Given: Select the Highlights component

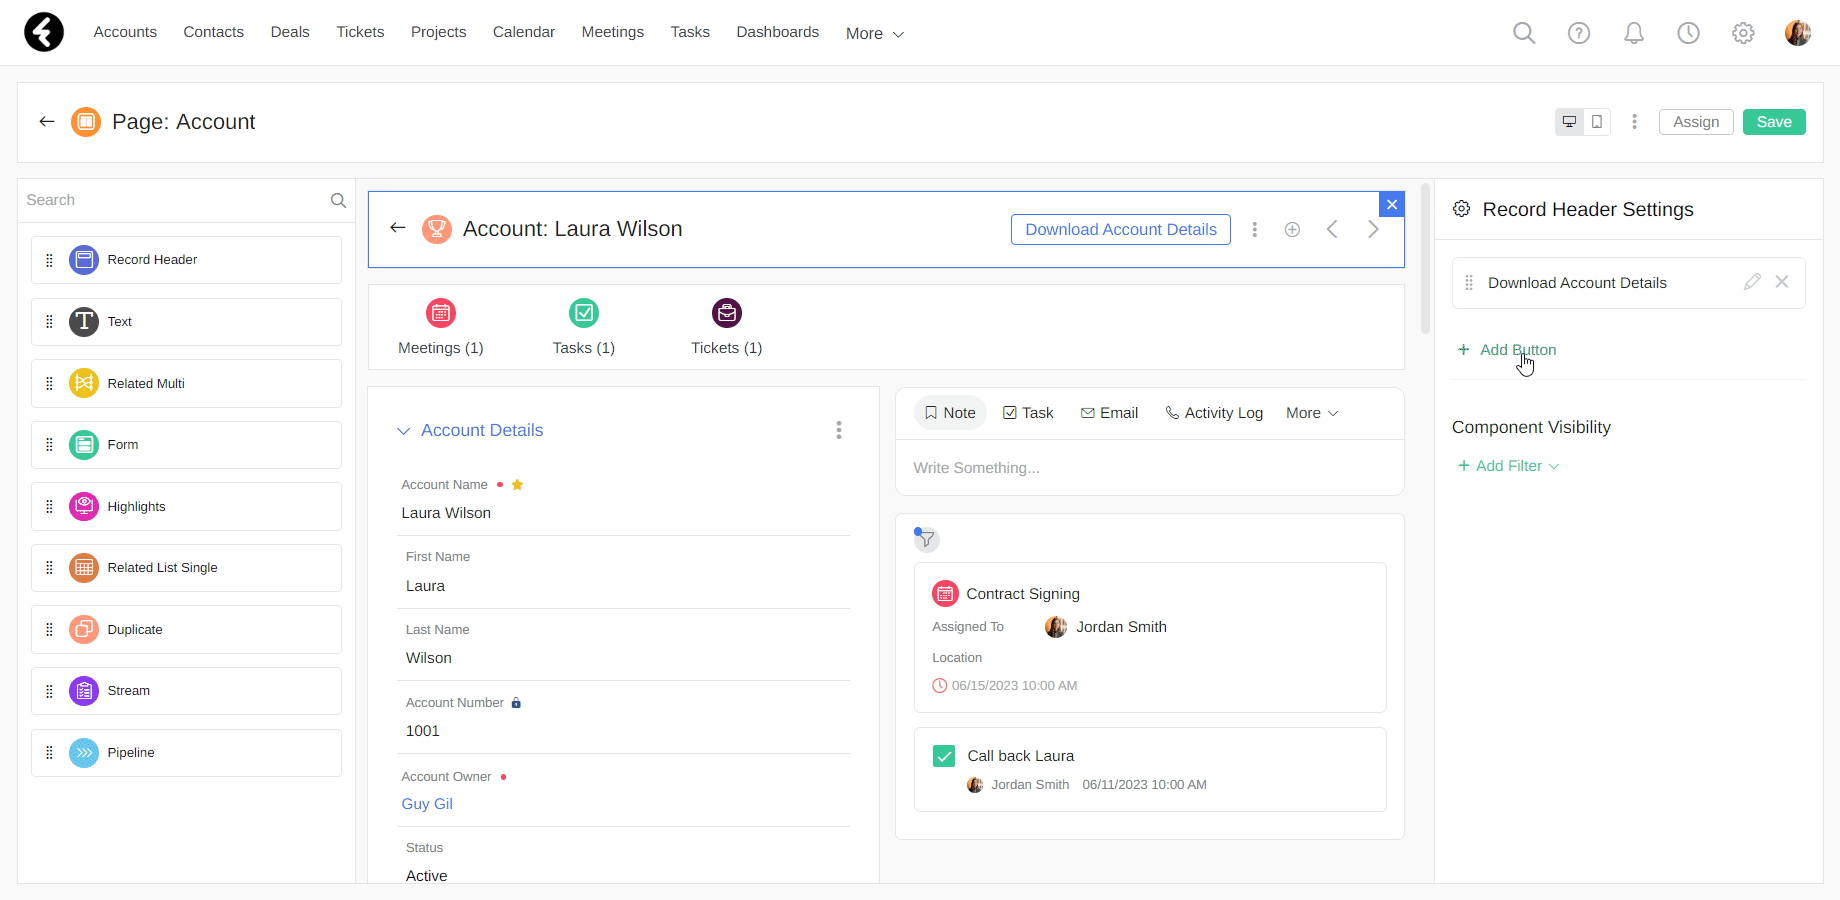Looking at the screenshot, I should click(186, 506).
